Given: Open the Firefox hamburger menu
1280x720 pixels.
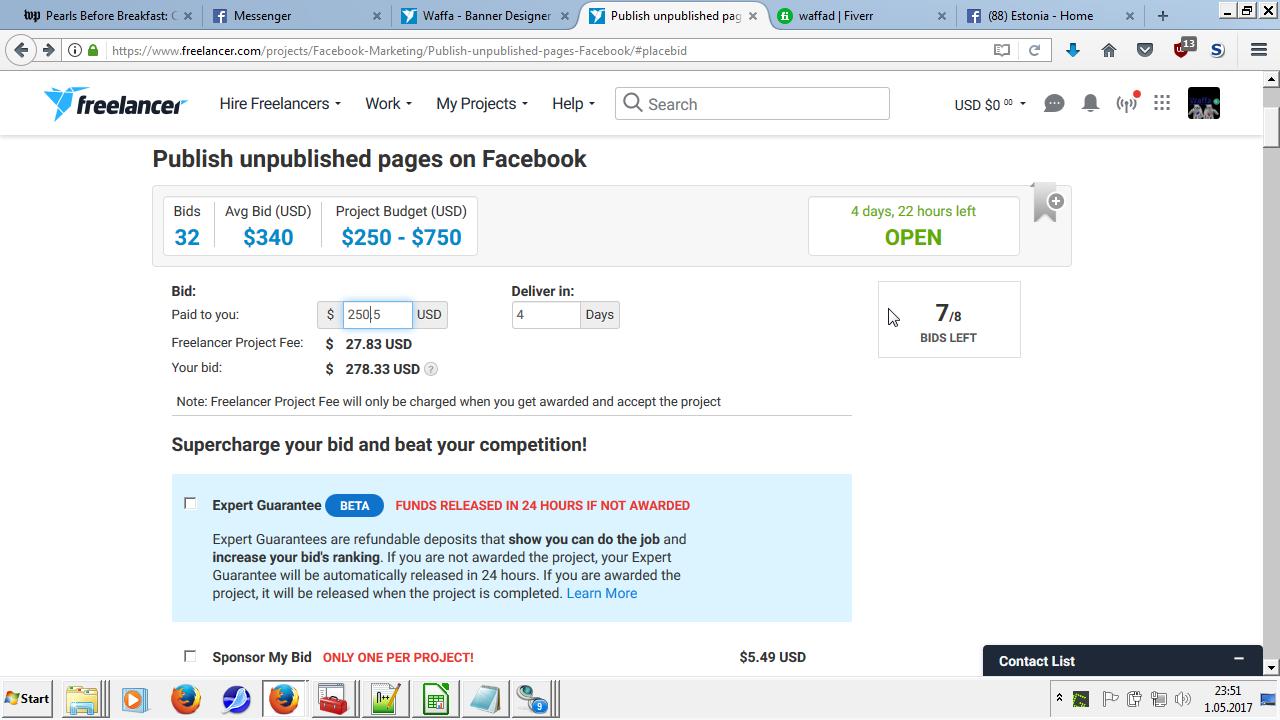Looking at the screenshot, I should (1259, 50).
